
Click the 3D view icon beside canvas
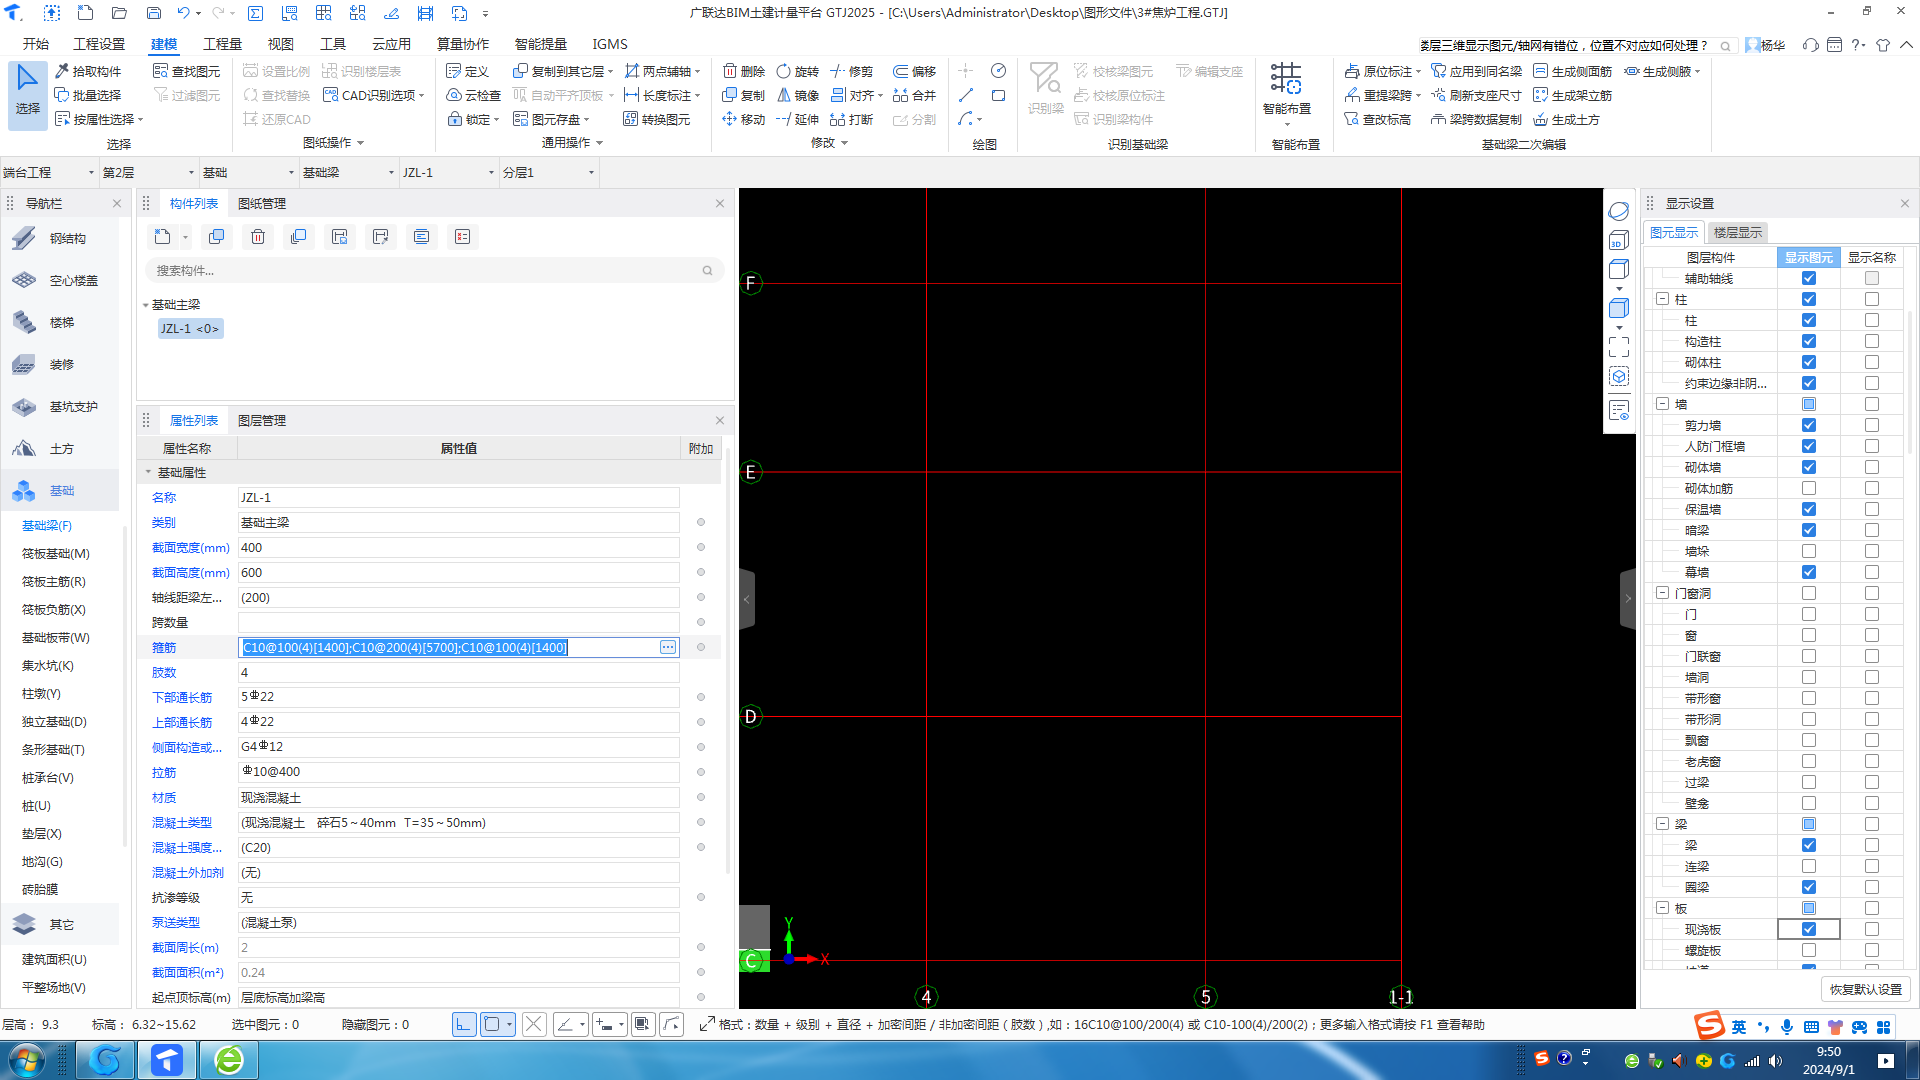tap(1618, 241)
